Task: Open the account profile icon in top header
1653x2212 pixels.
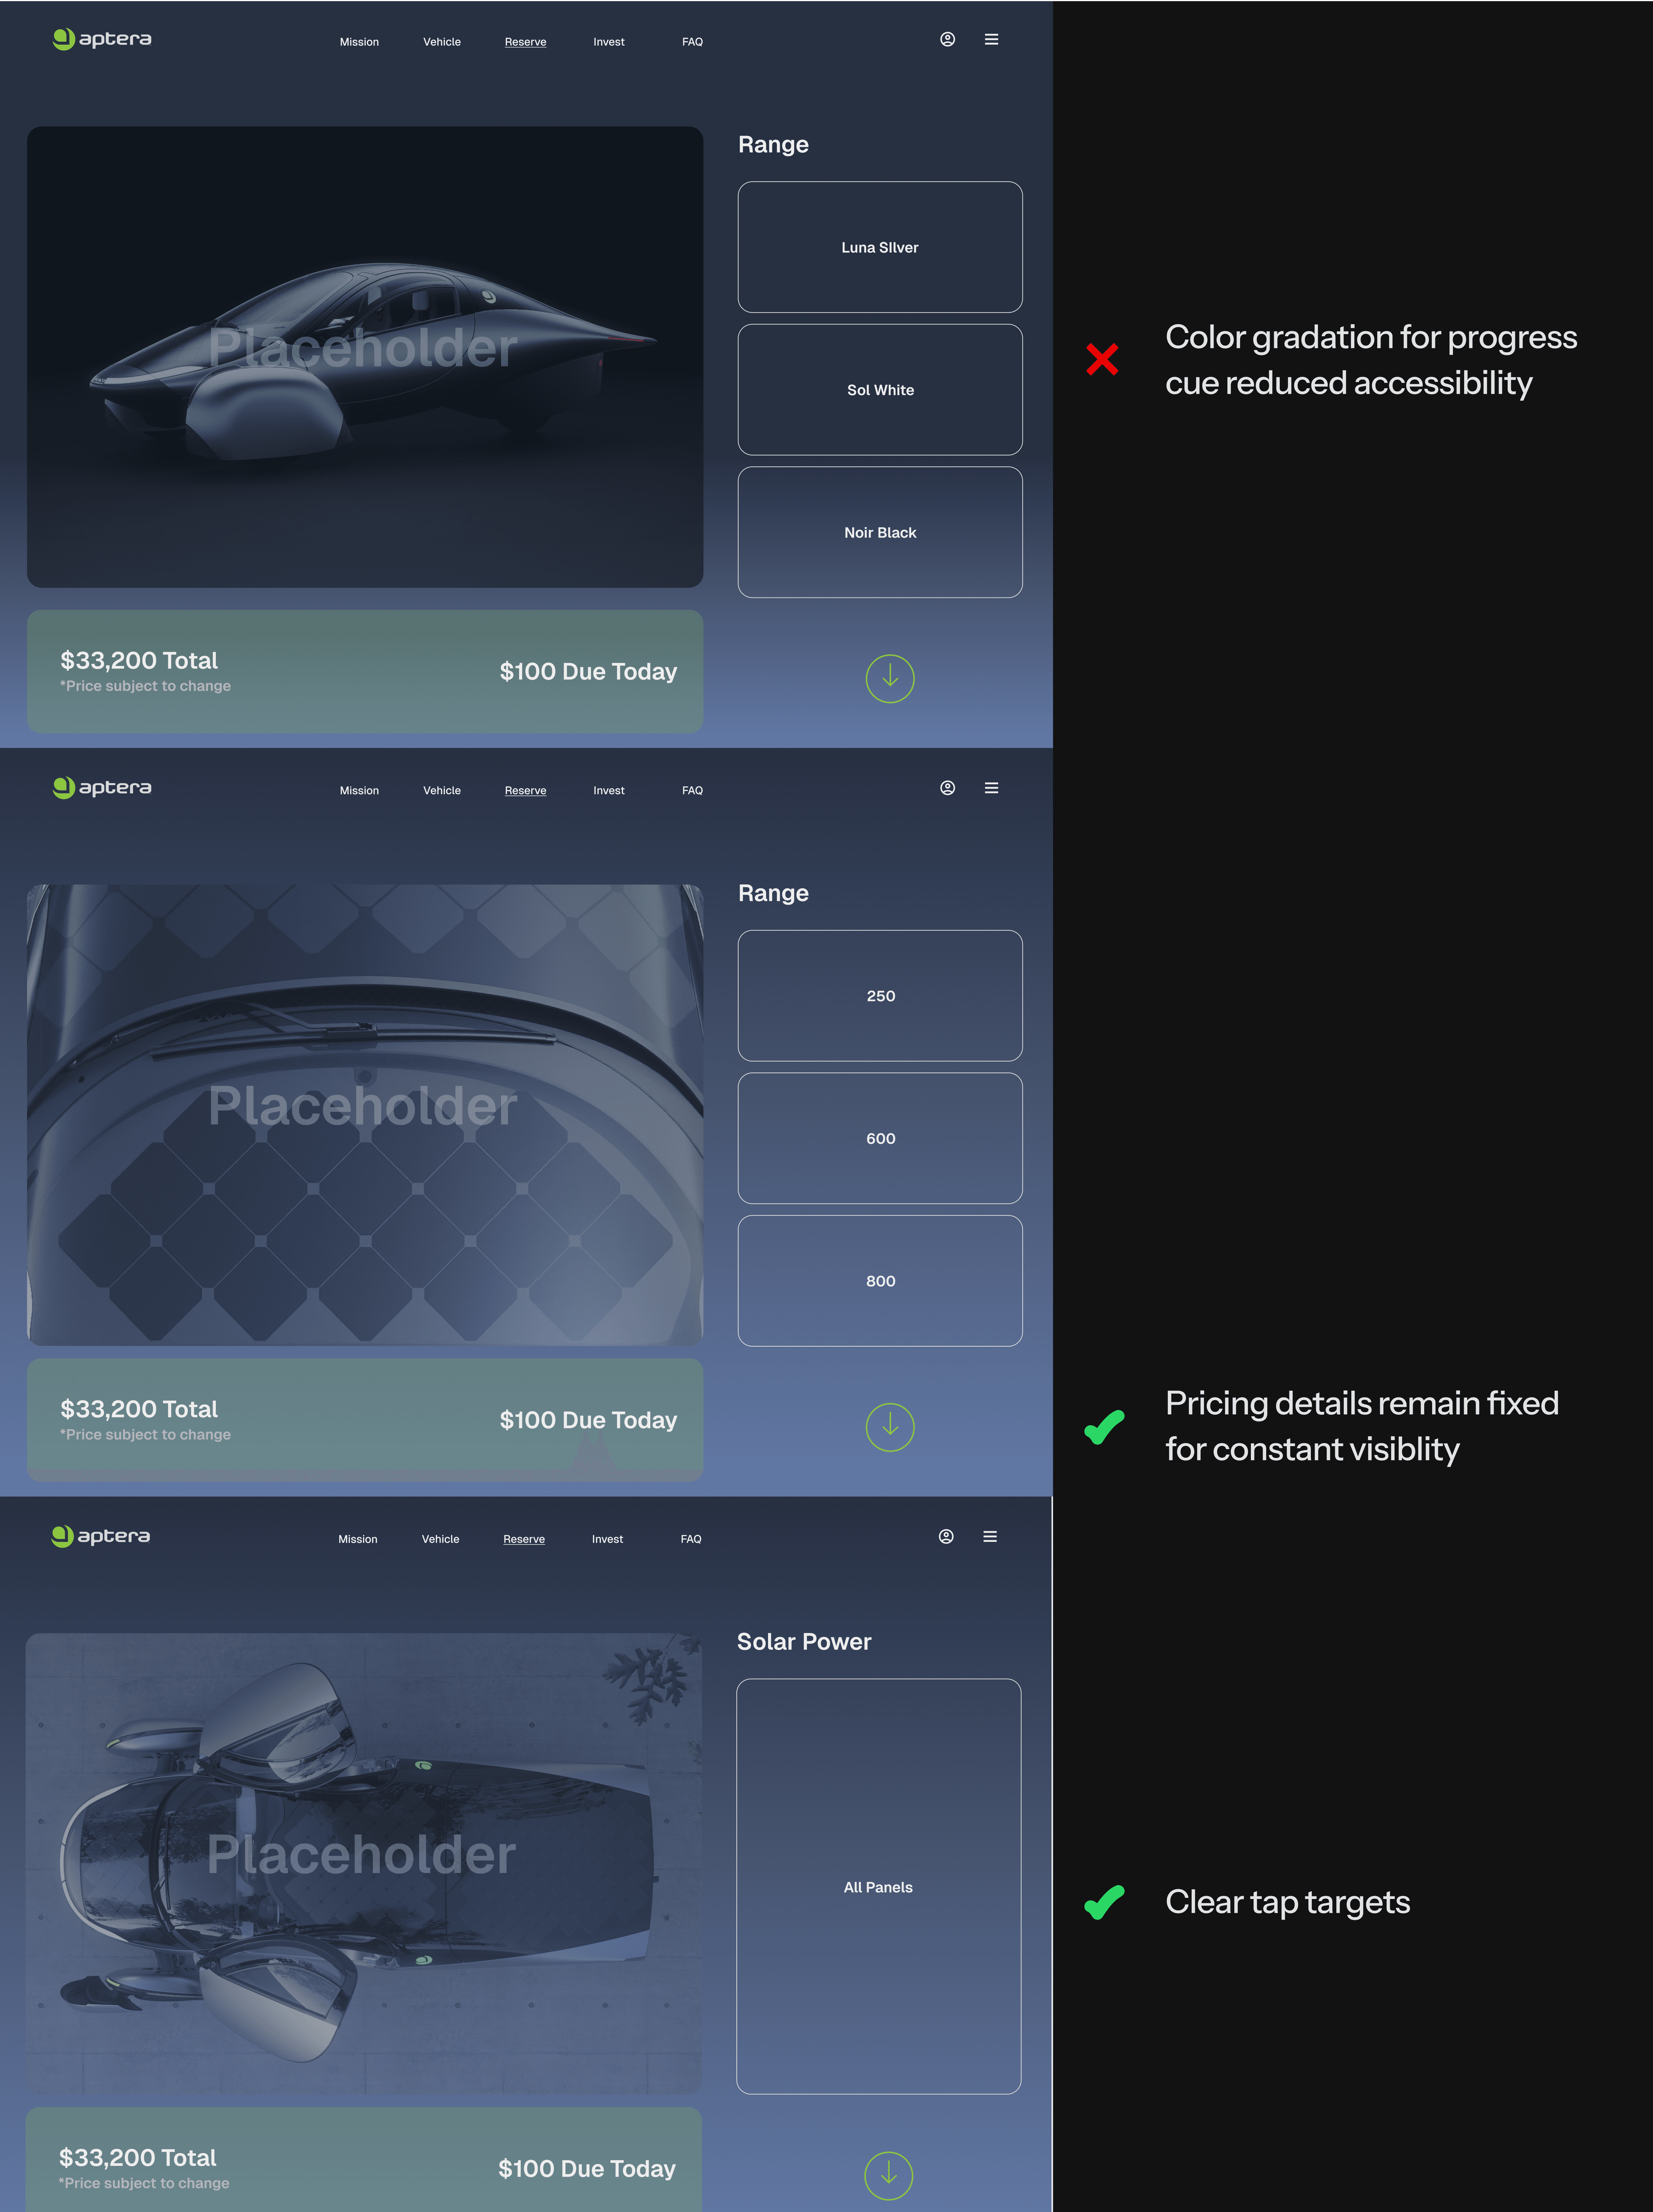Action: [947, 39]
